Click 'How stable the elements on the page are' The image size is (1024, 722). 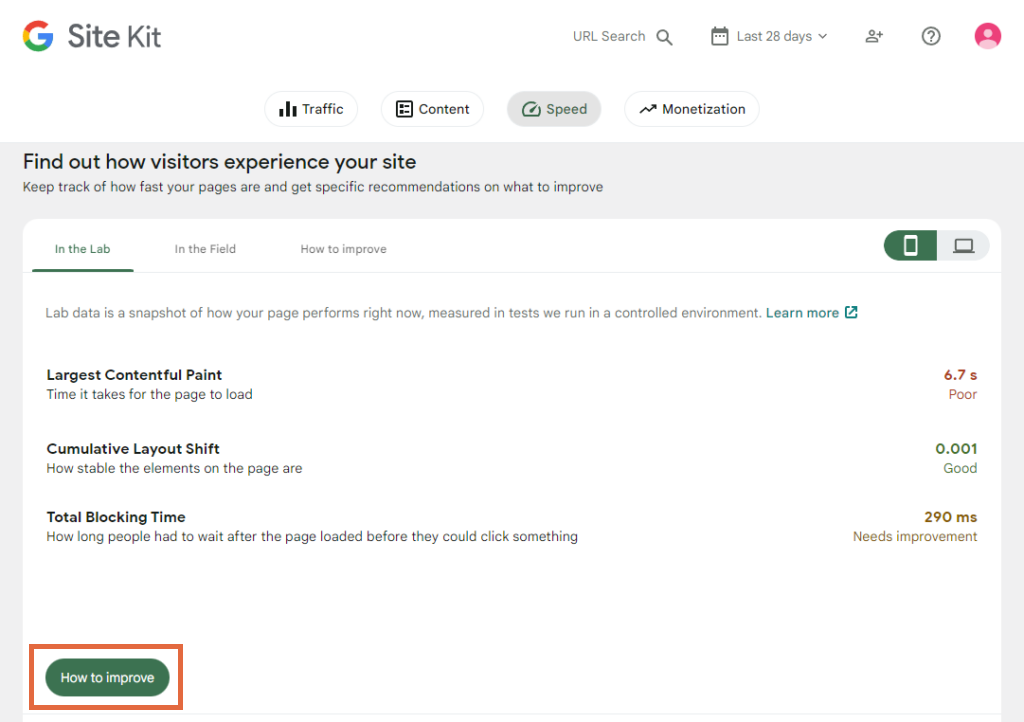tap(174, 468)
